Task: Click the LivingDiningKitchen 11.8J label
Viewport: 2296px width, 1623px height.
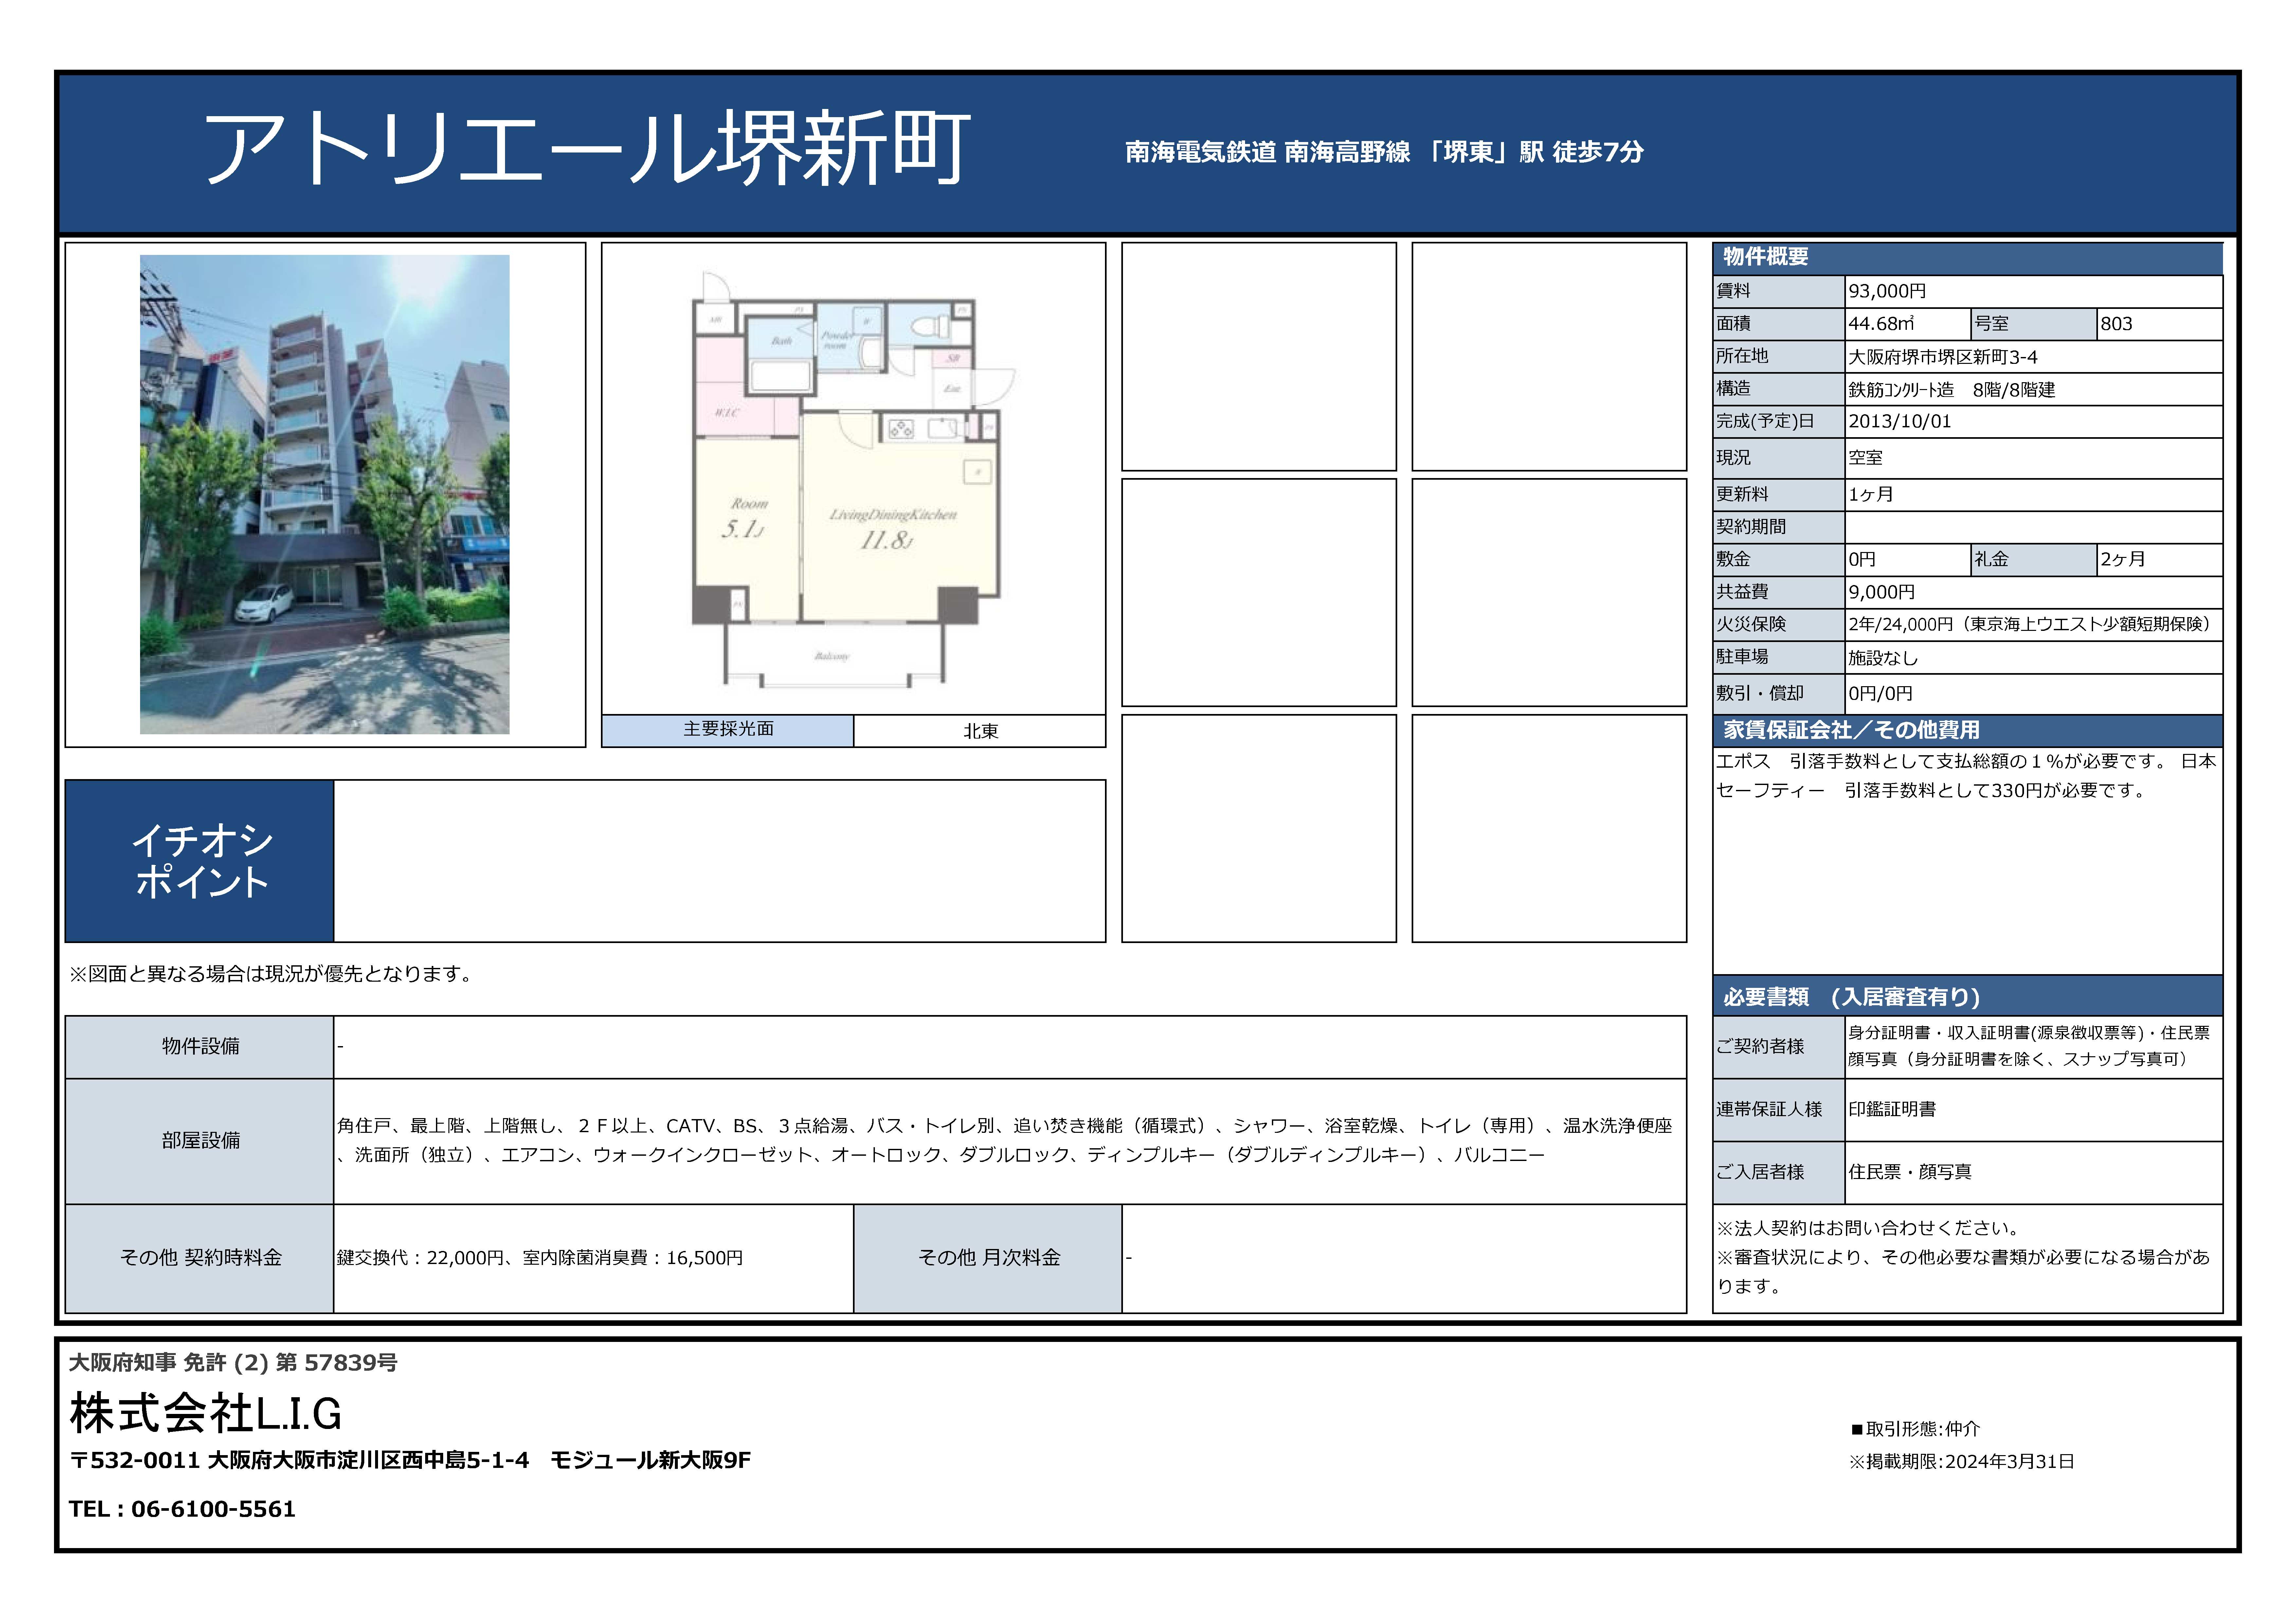Action: [x=892, y=530]
